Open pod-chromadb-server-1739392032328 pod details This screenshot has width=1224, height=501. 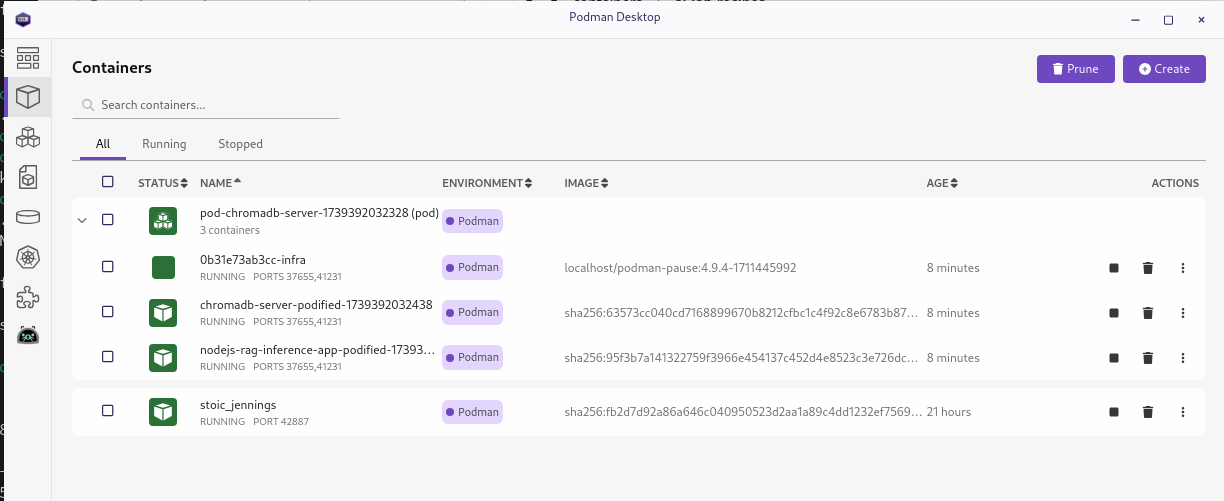[x=319, y=213]
